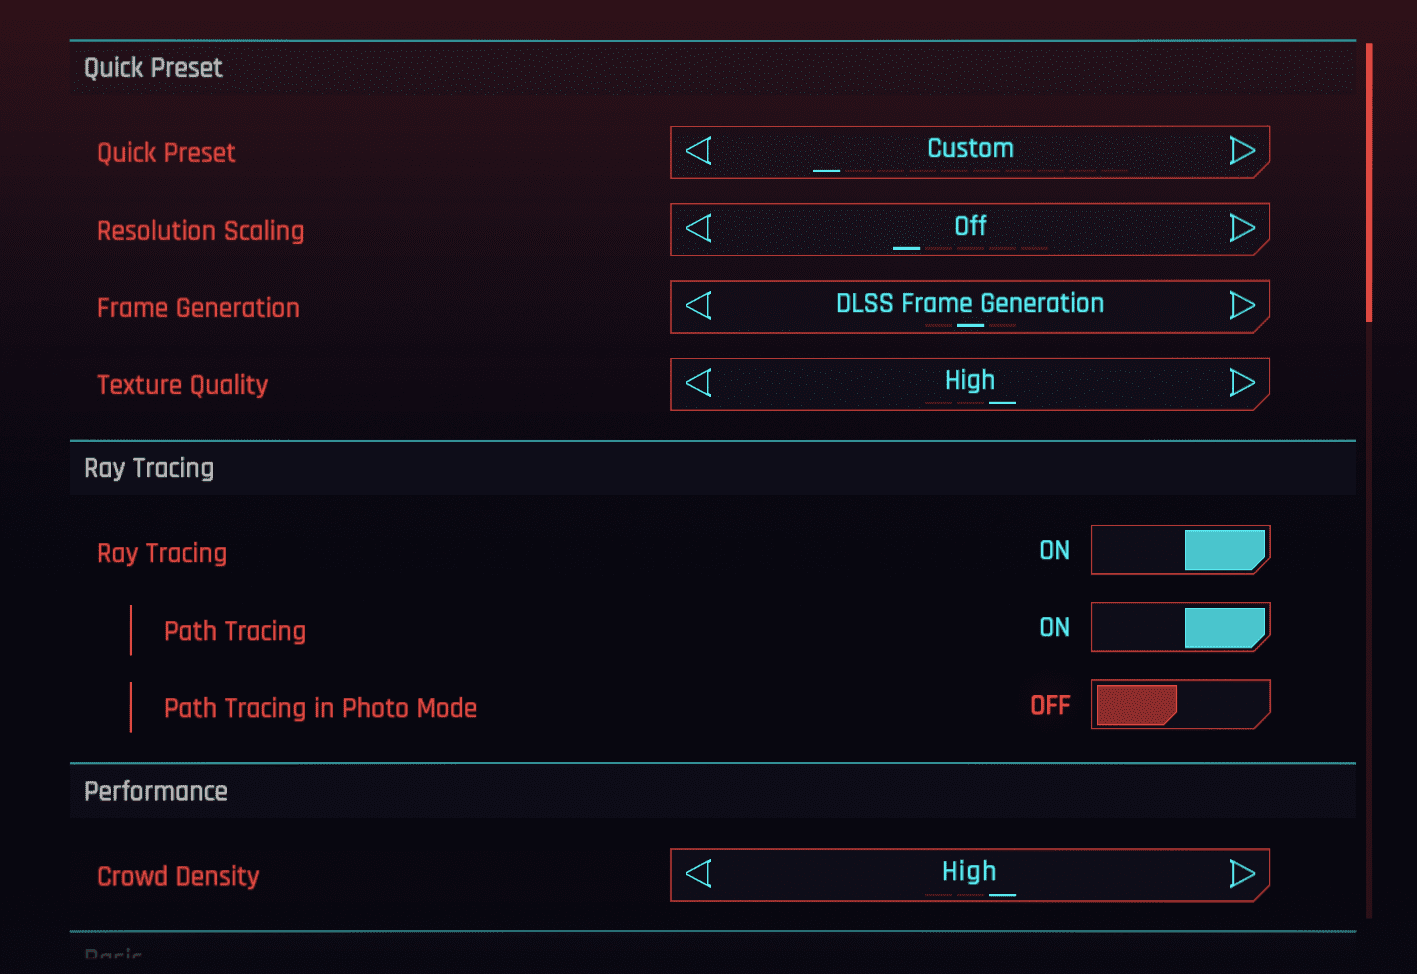The image size is (1417, 974).
Task: Click the Custom preset value field
Action: 969,149
